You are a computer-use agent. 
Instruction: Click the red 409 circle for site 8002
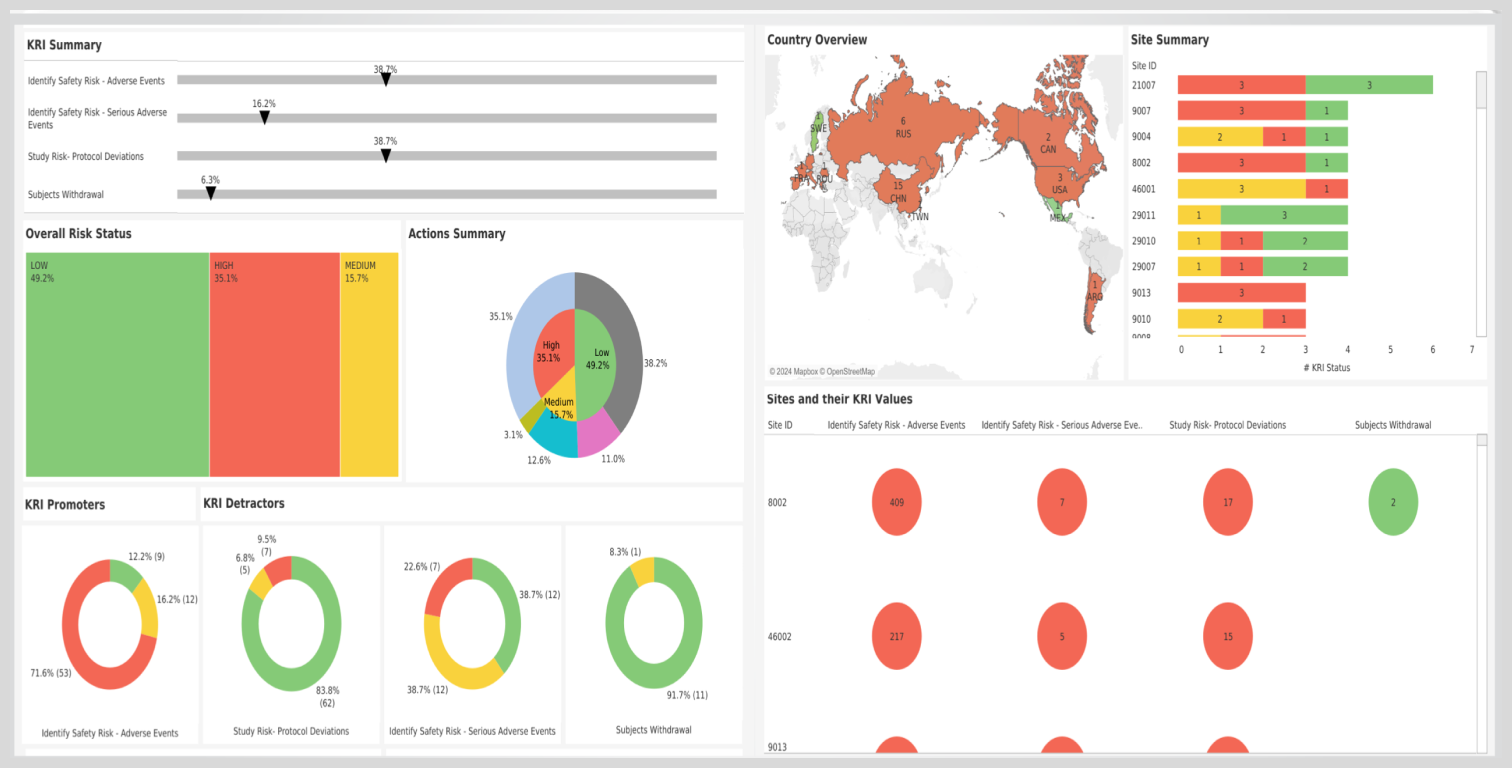pyautogui.click(x=896, y=502)
